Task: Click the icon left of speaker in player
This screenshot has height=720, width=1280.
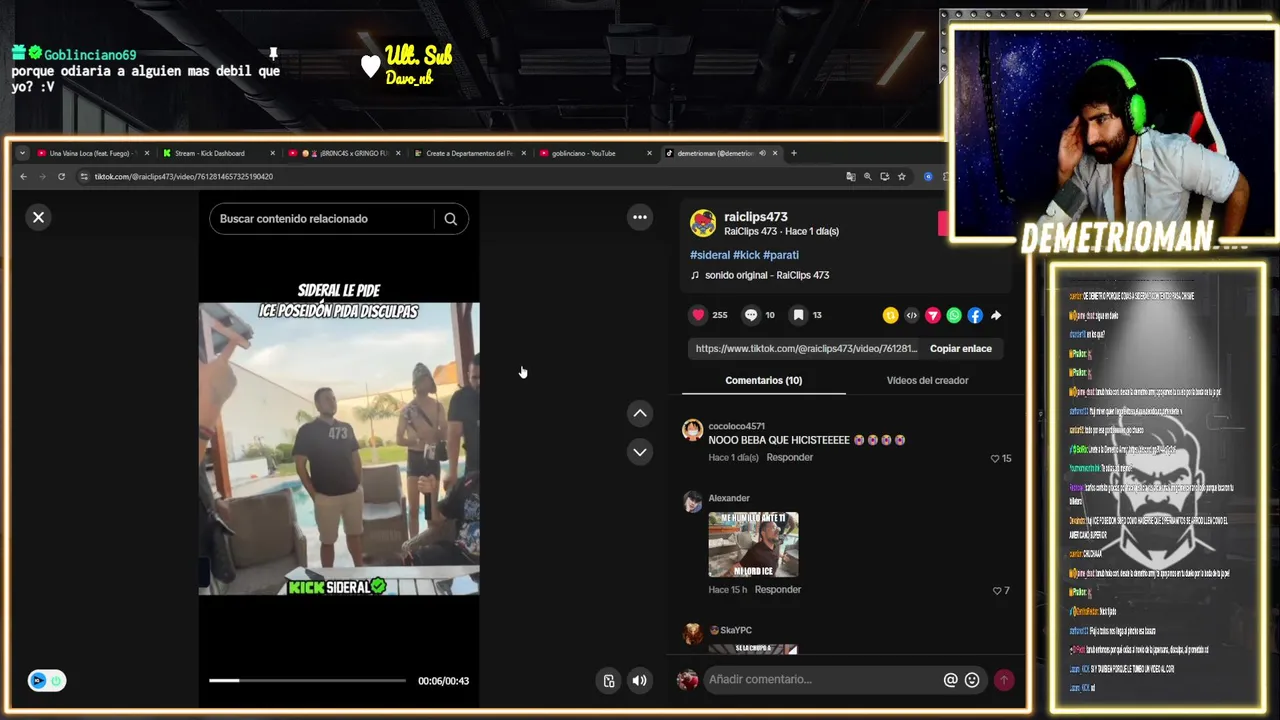Action: pos(609,681)
